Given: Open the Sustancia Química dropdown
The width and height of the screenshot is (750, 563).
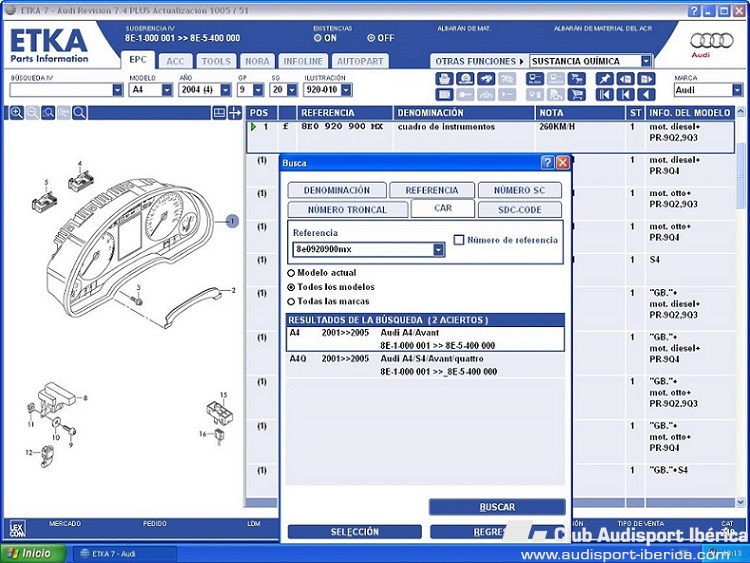Looking at the screenshot, I should (x=646, y=61).
